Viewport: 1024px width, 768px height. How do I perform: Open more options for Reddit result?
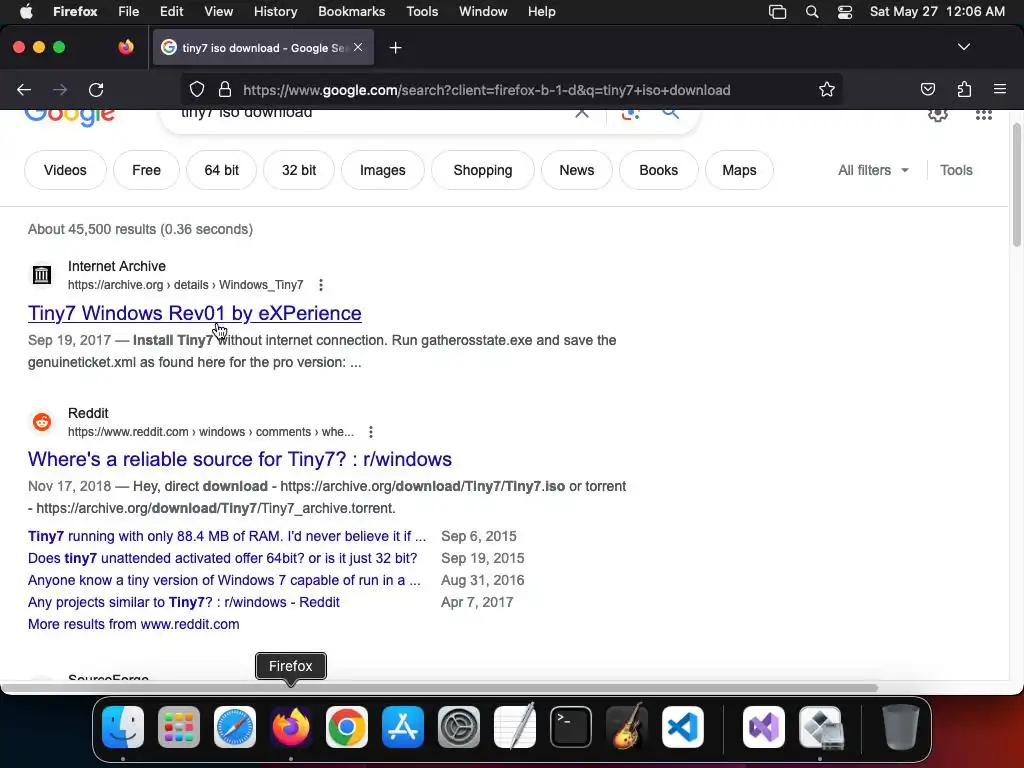tap(371, 432)
